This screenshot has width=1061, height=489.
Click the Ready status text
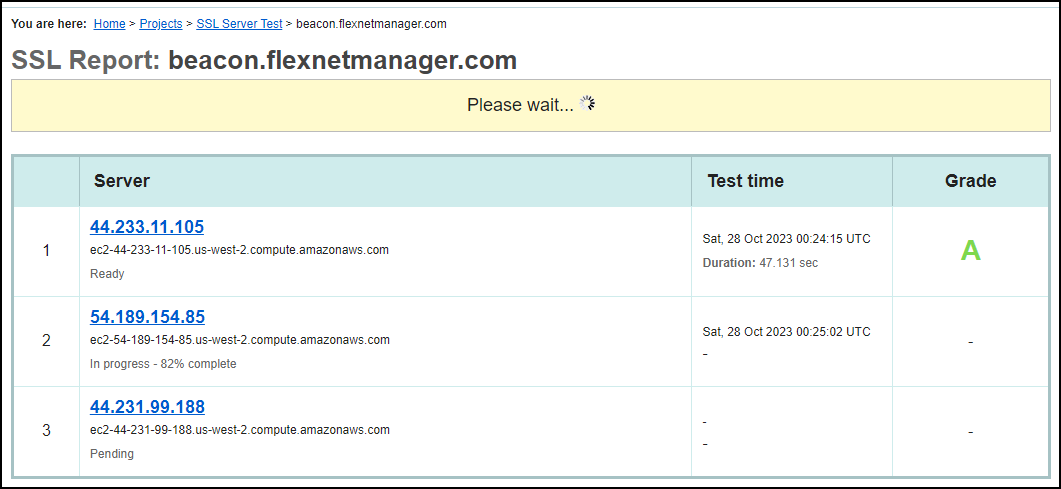tap(107, 274)
